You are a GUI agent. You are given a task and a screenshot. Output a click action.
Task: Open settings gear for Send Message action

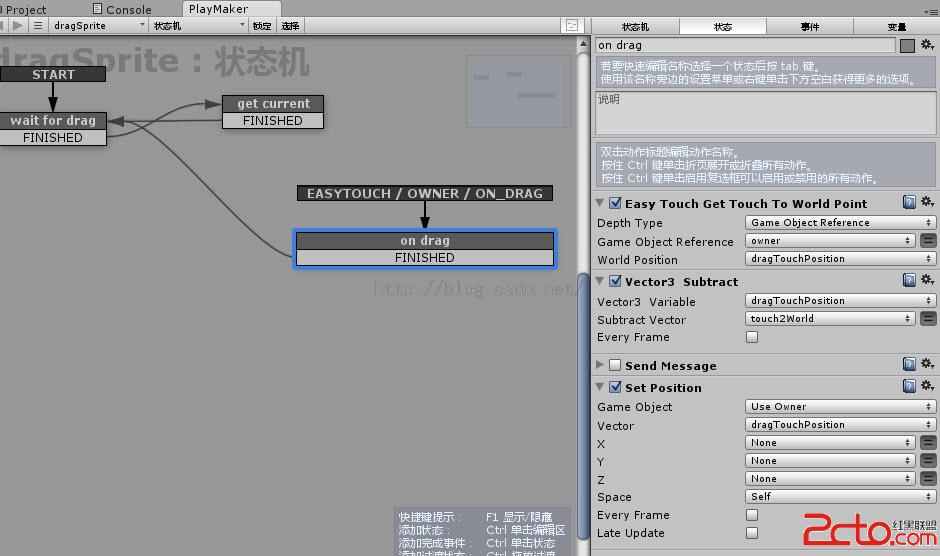pos(927,364)
